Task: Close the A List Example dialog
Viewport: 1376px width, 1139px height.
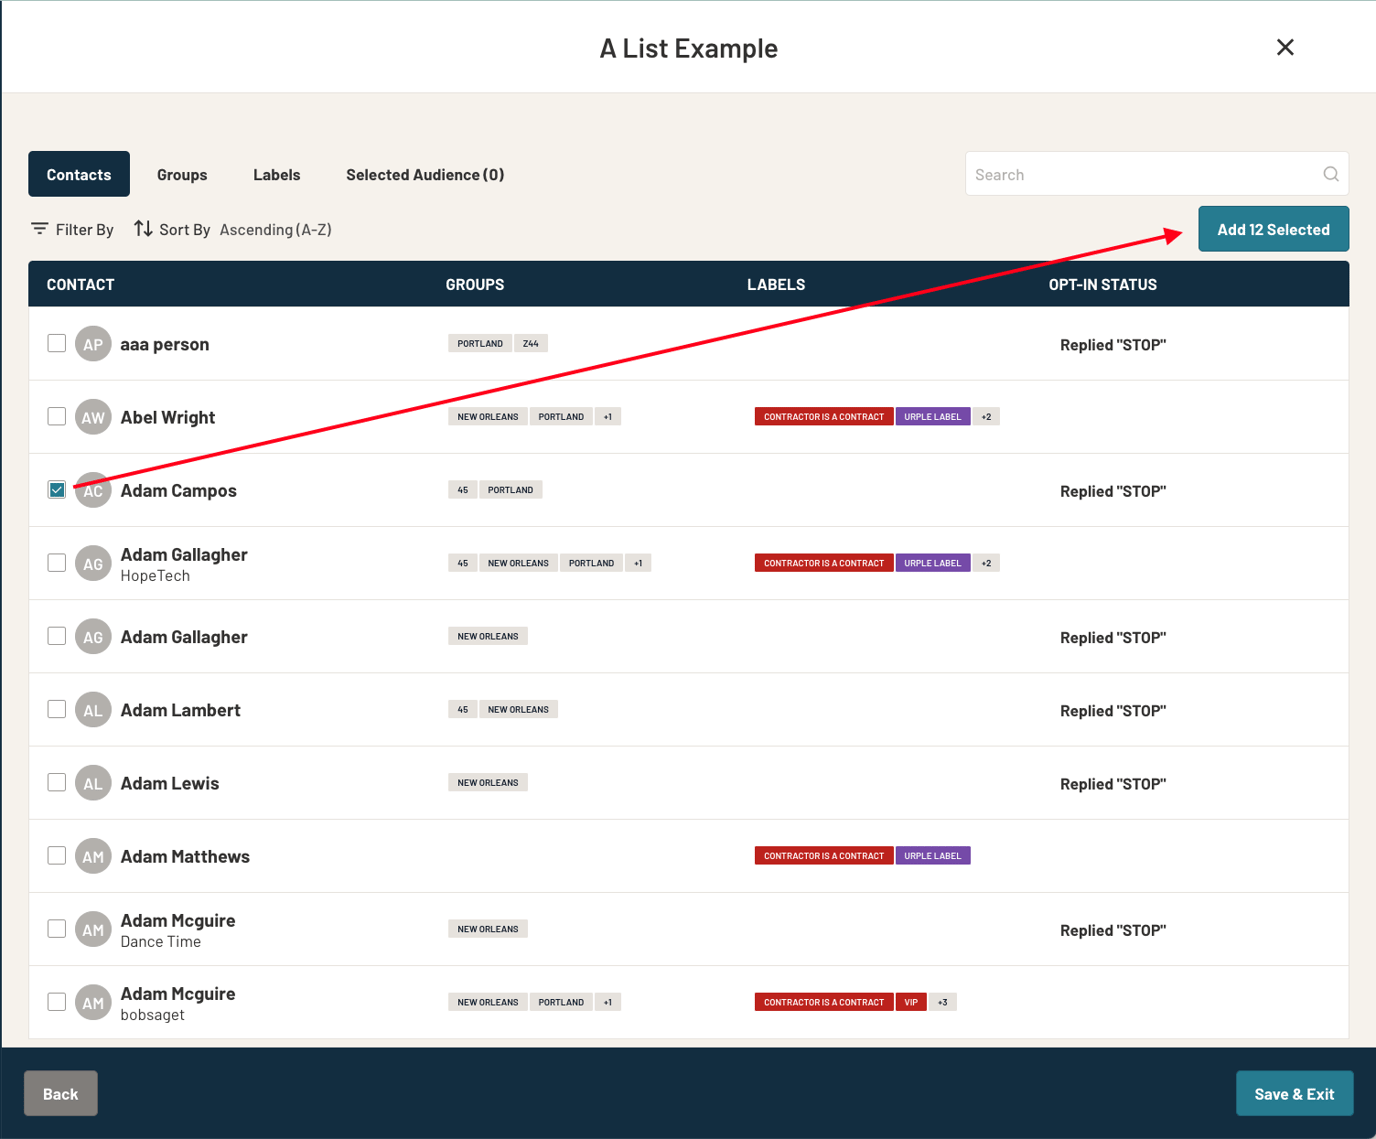Action: 1285,47
